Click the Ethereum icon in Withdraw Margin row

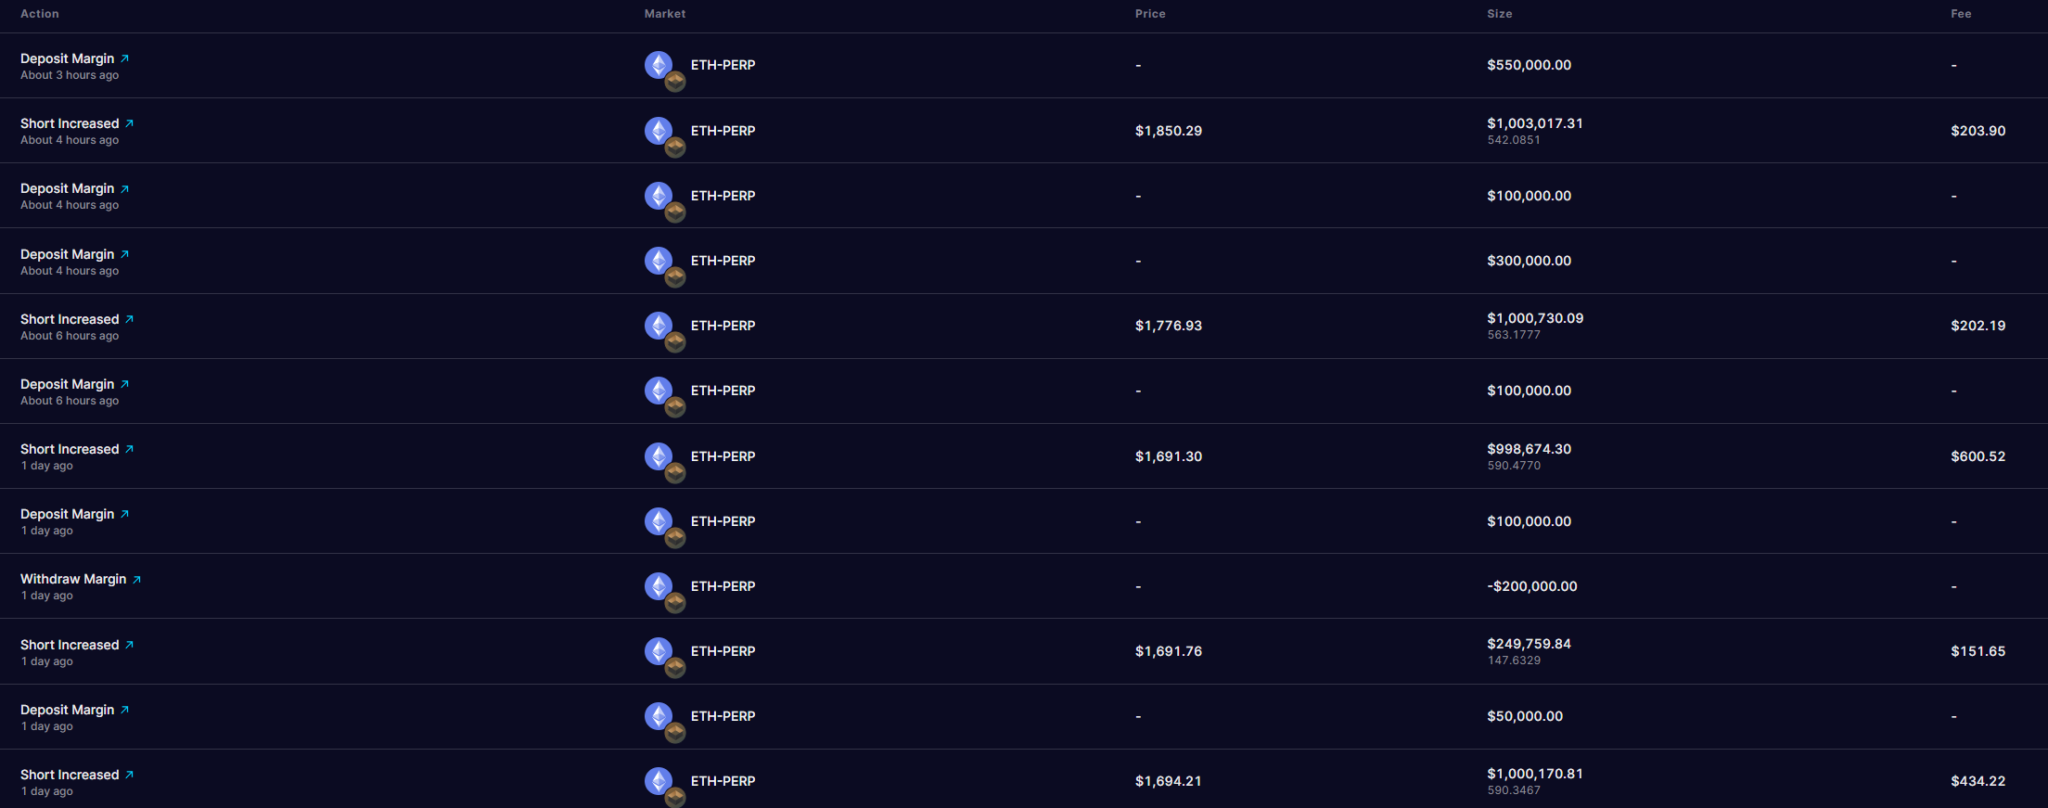click(x=658, y=585)
